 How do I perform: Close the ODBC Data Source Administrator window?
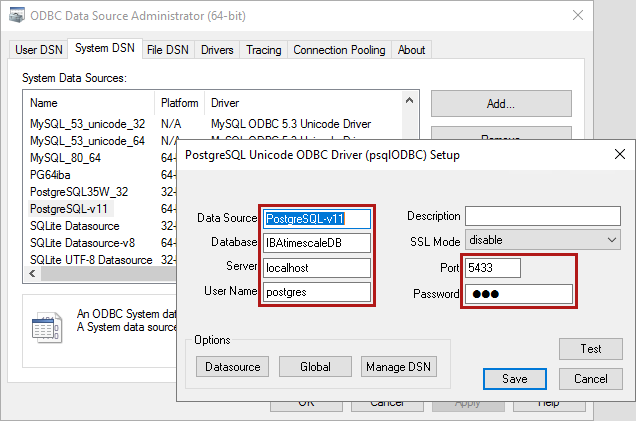(578, 15)
